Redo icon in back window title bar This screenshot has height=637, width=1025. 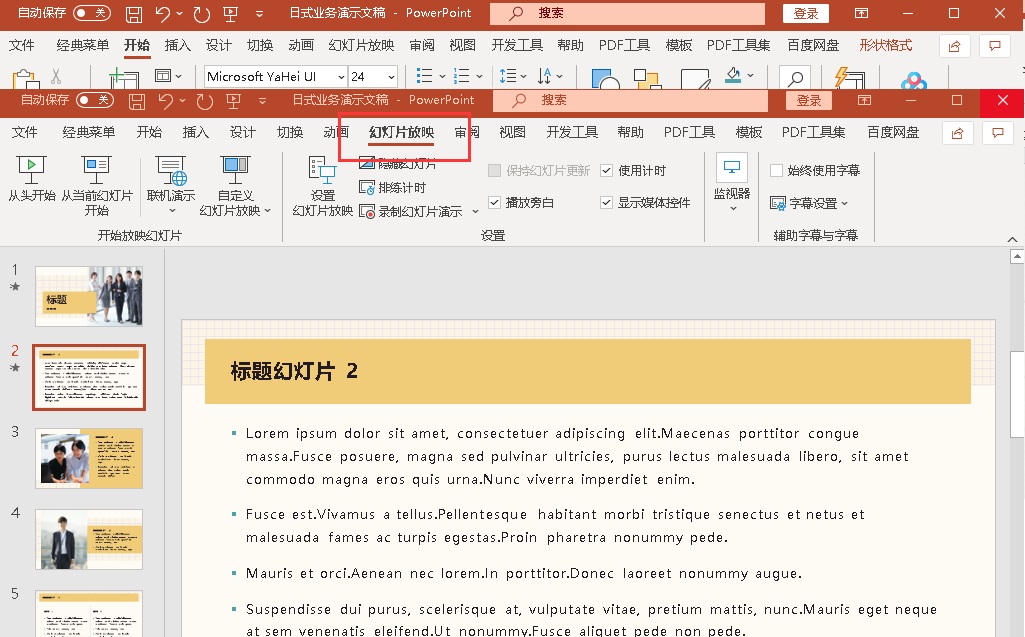201,14
